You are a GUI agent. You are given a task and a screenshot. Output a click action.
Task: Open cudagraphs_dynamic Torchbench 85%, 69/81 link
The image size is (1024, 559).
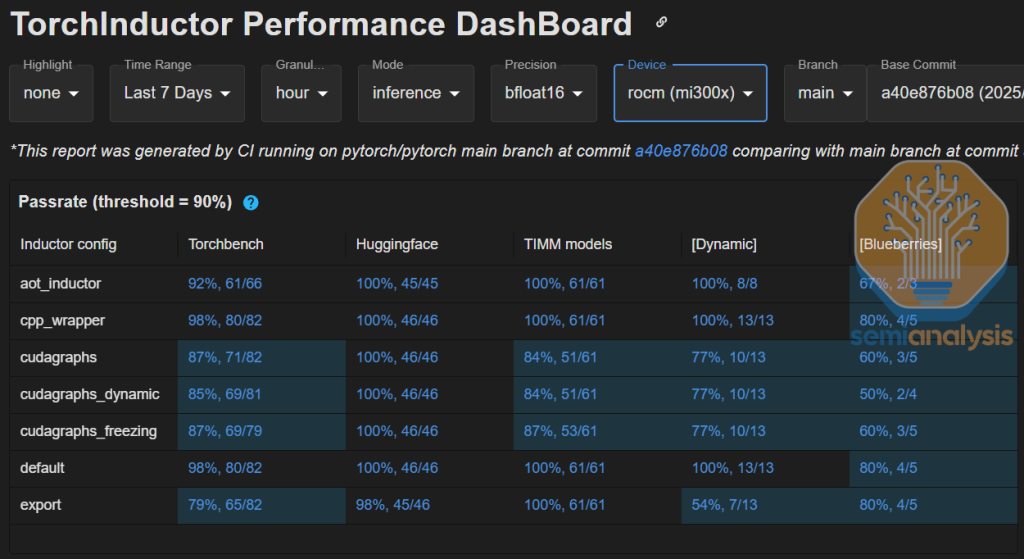225,394
